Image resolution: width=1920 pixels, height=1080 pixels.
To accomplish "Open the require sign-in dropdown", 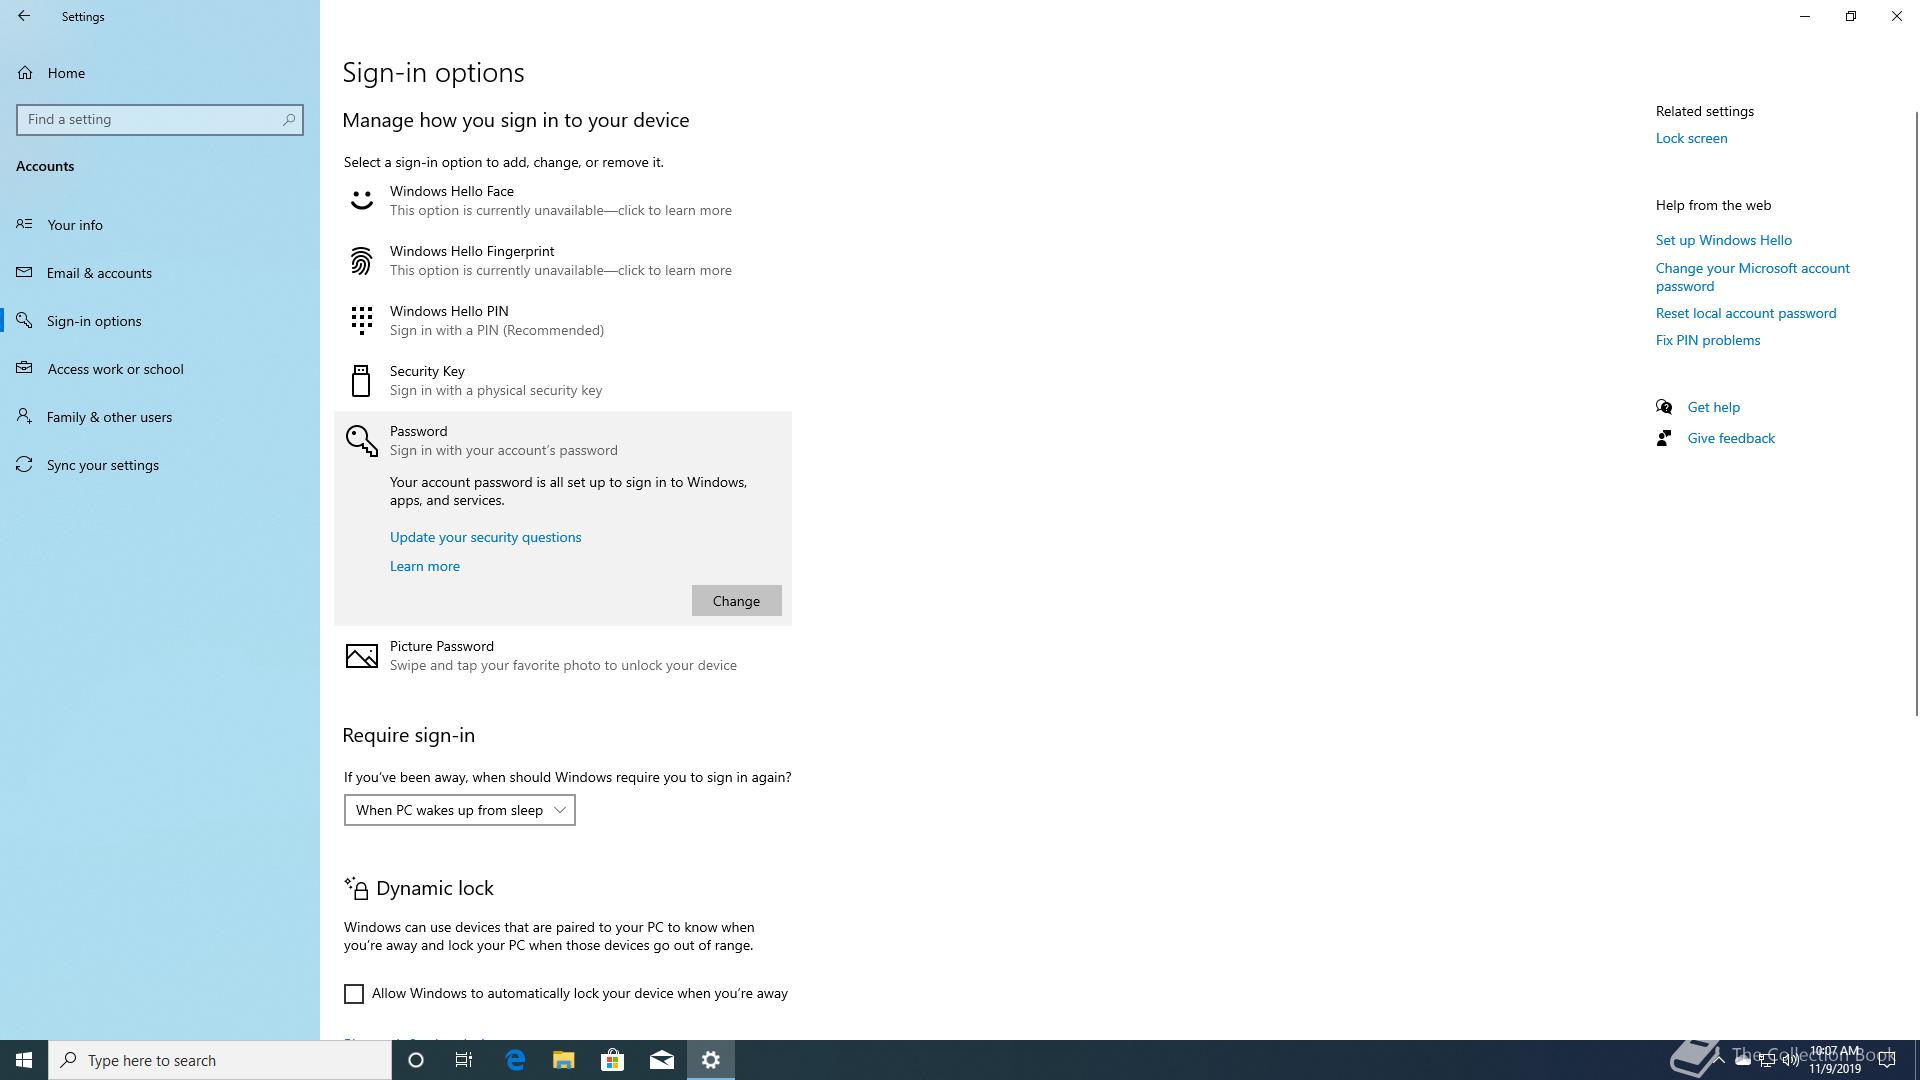I will tap(459, 810).
